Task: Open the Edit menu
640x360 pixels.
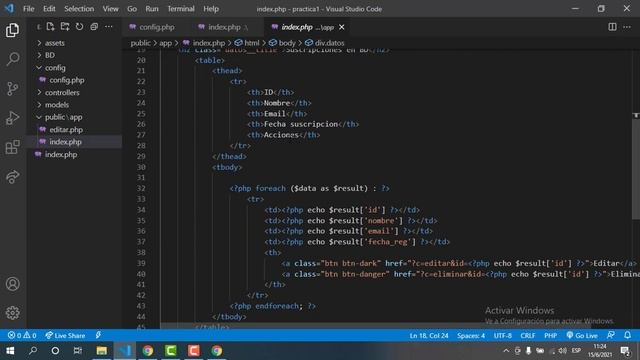Action: (49, 9)
